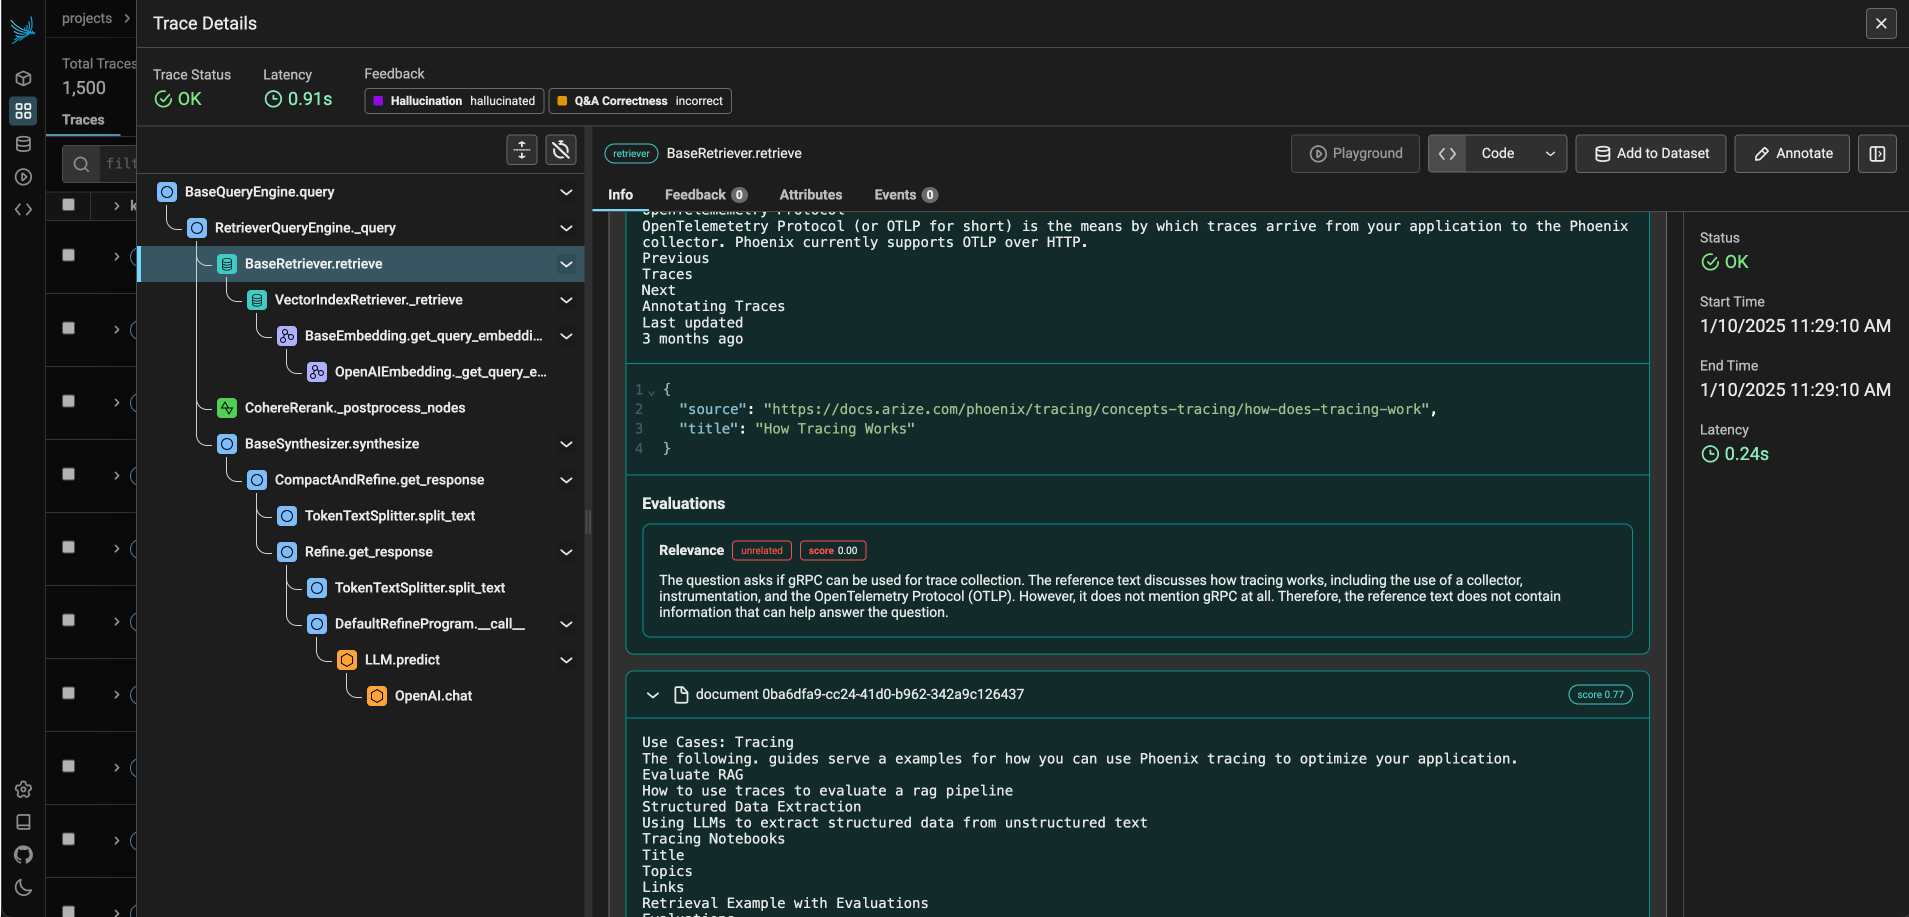Toggle the latency timer icon above trace tree
This screenshot has height=917, width=1909.
(x=560, y=150)
